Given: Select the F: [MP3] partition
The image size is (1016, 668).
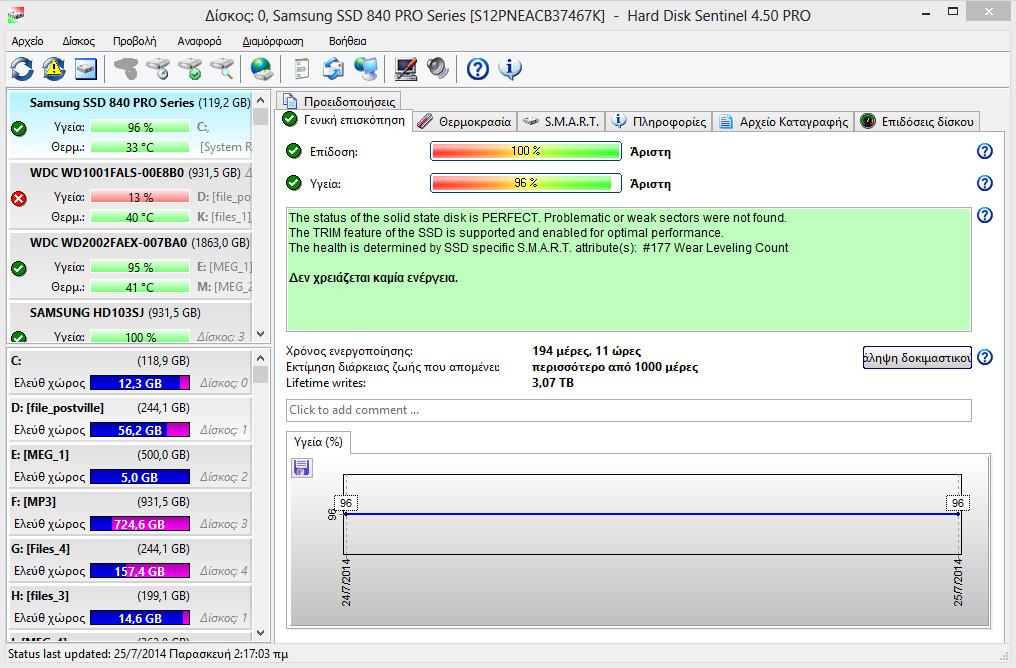Looking at the screenshot, I should pos(130,513).
